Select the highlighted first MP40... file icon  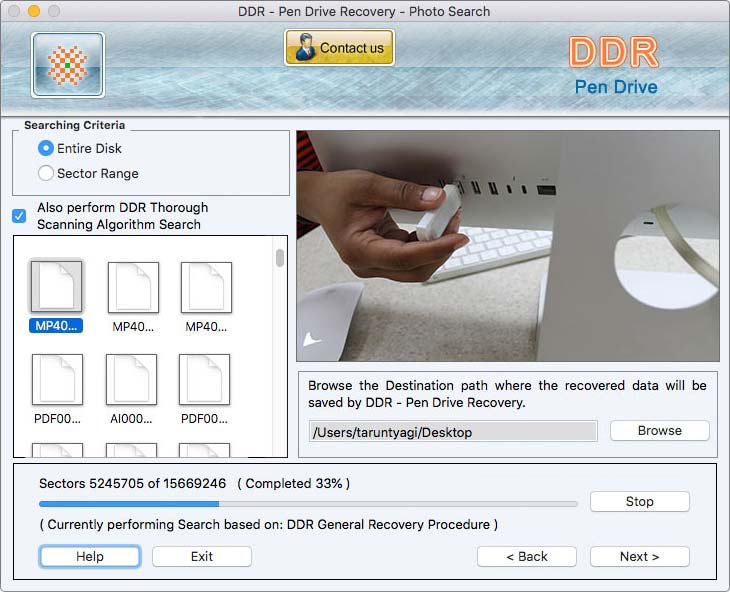[x=56, y=286]
